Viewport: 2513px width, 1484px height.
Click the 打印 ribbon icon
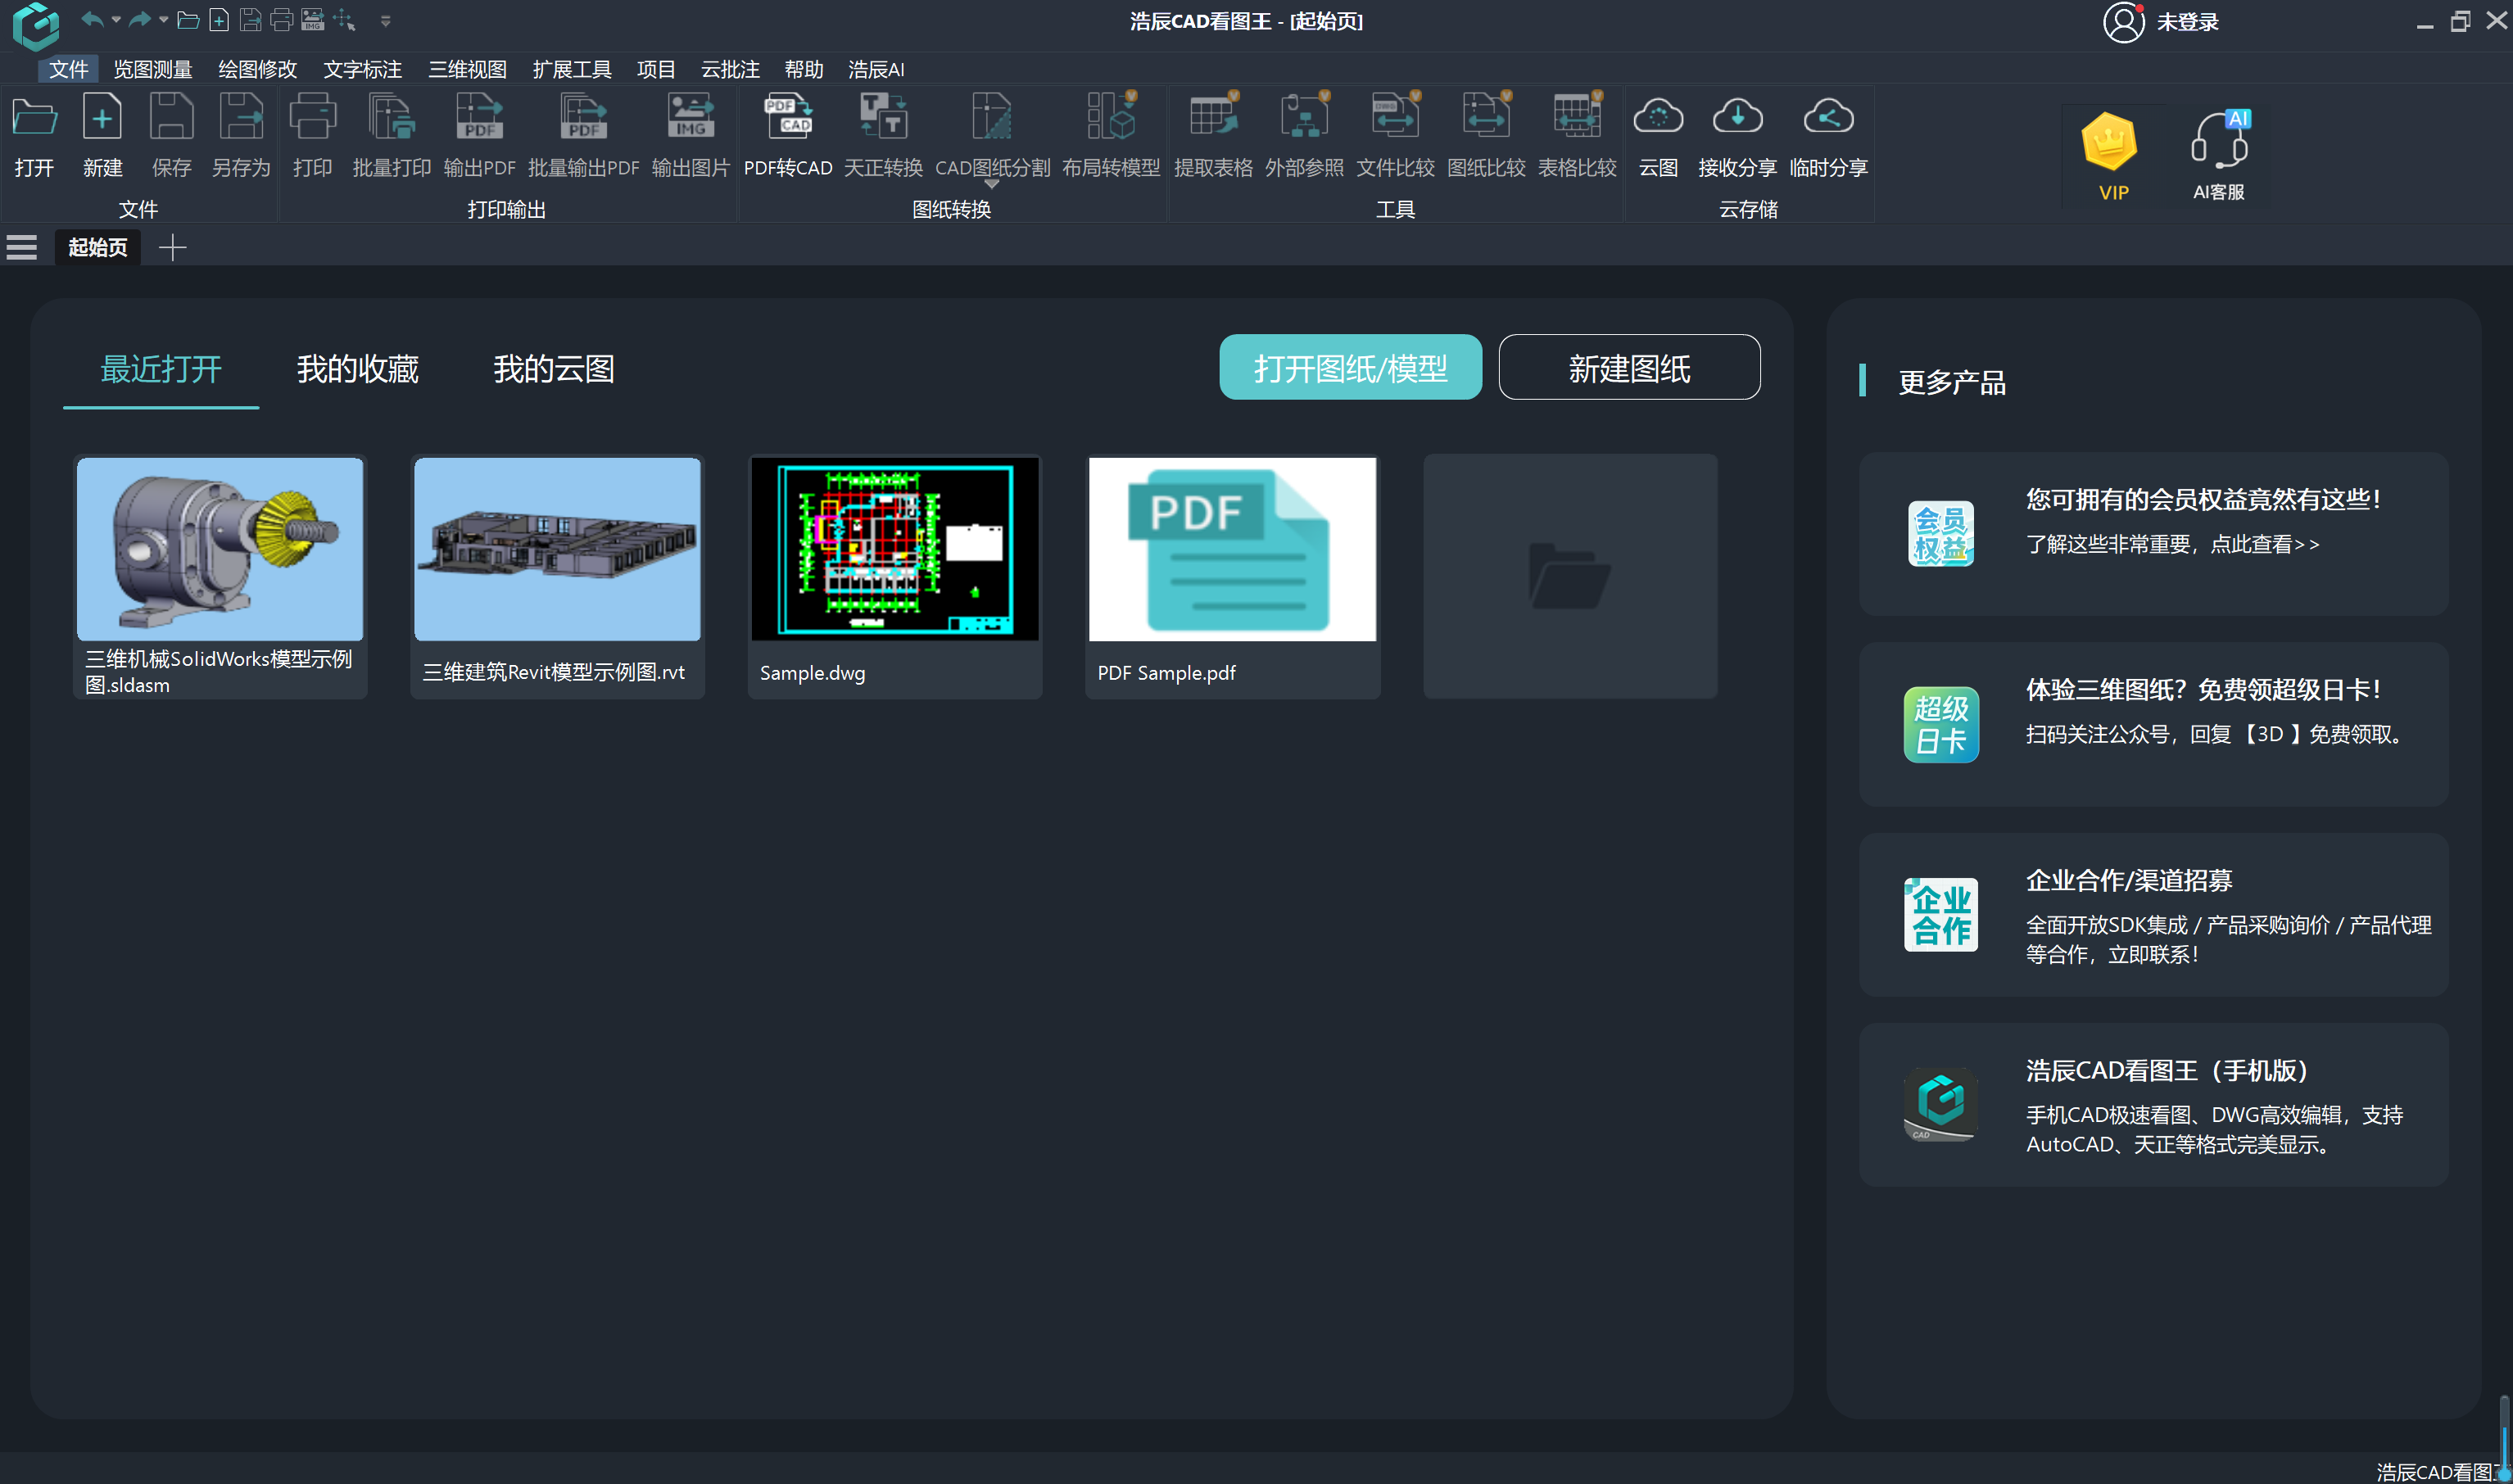pos(312,135)
